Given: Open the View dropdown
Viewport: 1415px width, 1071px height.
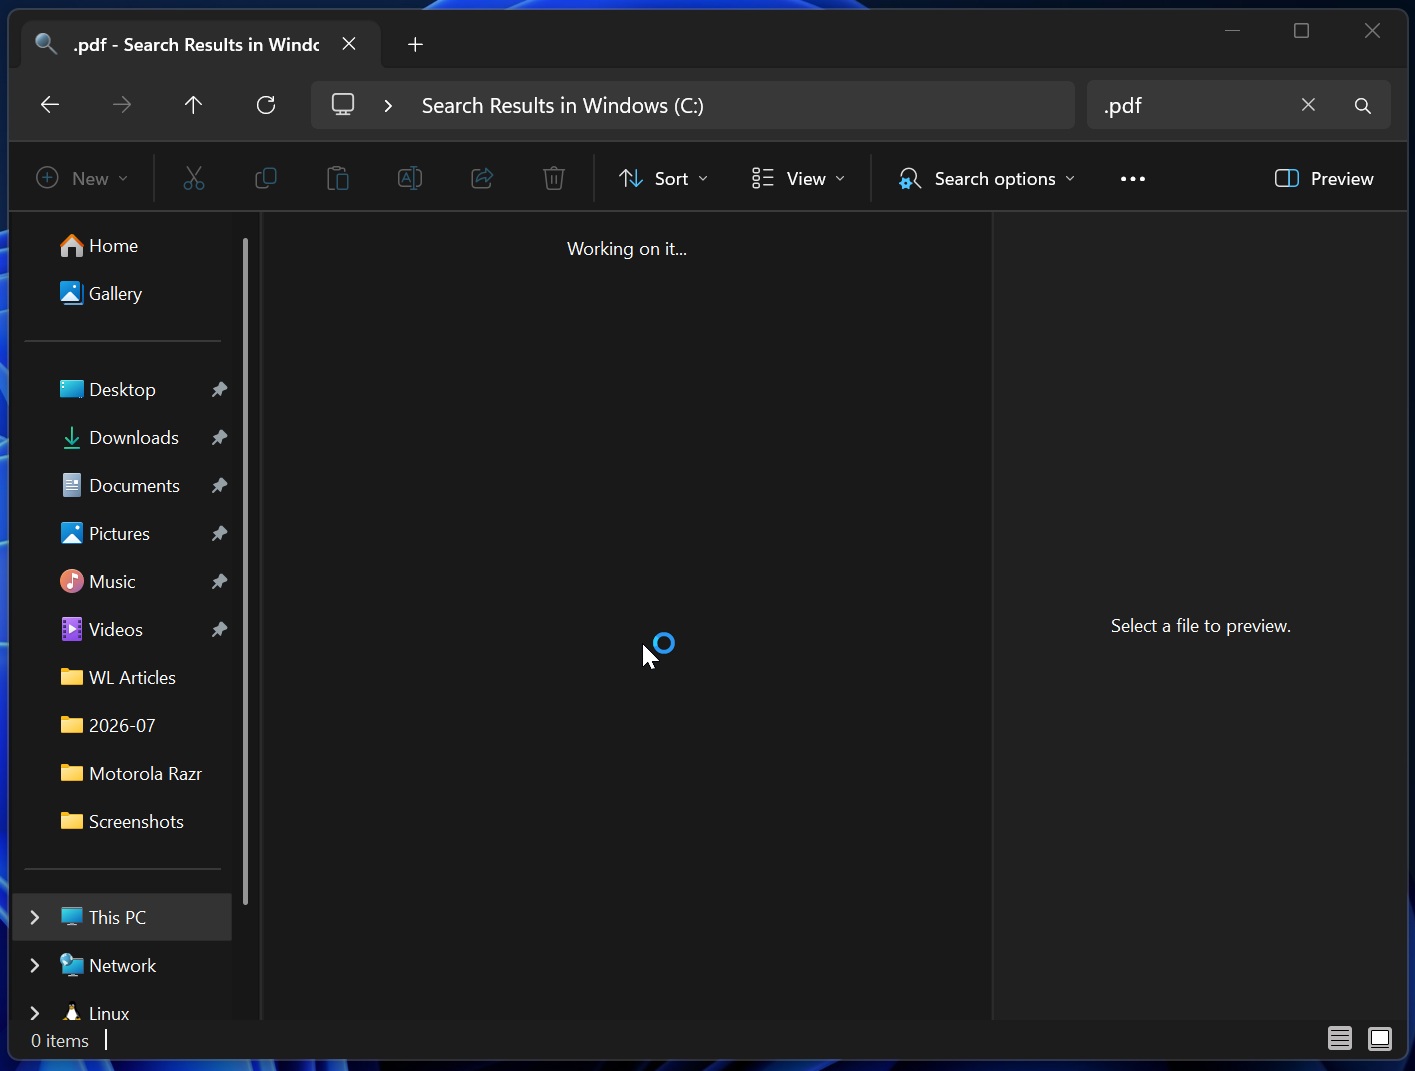Looking at the screenshot, I should (x=798, y=179).
